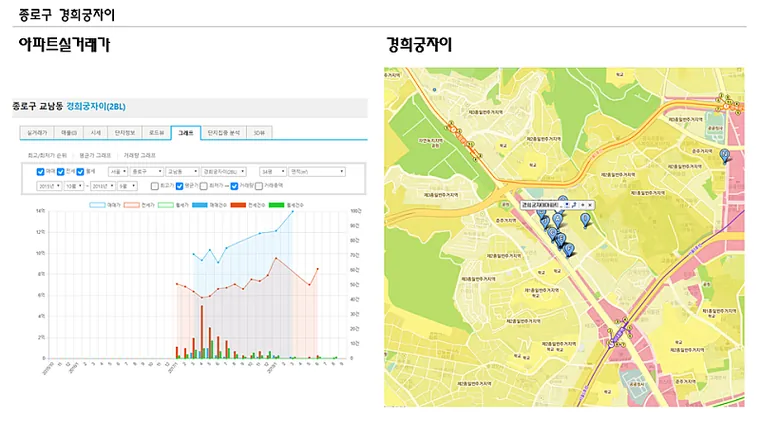Image resolution: width=760 pixels, height=428 pixels.
Task: Open 교남동 neighborhood dropdown
Action: click(x=182, y=172)
